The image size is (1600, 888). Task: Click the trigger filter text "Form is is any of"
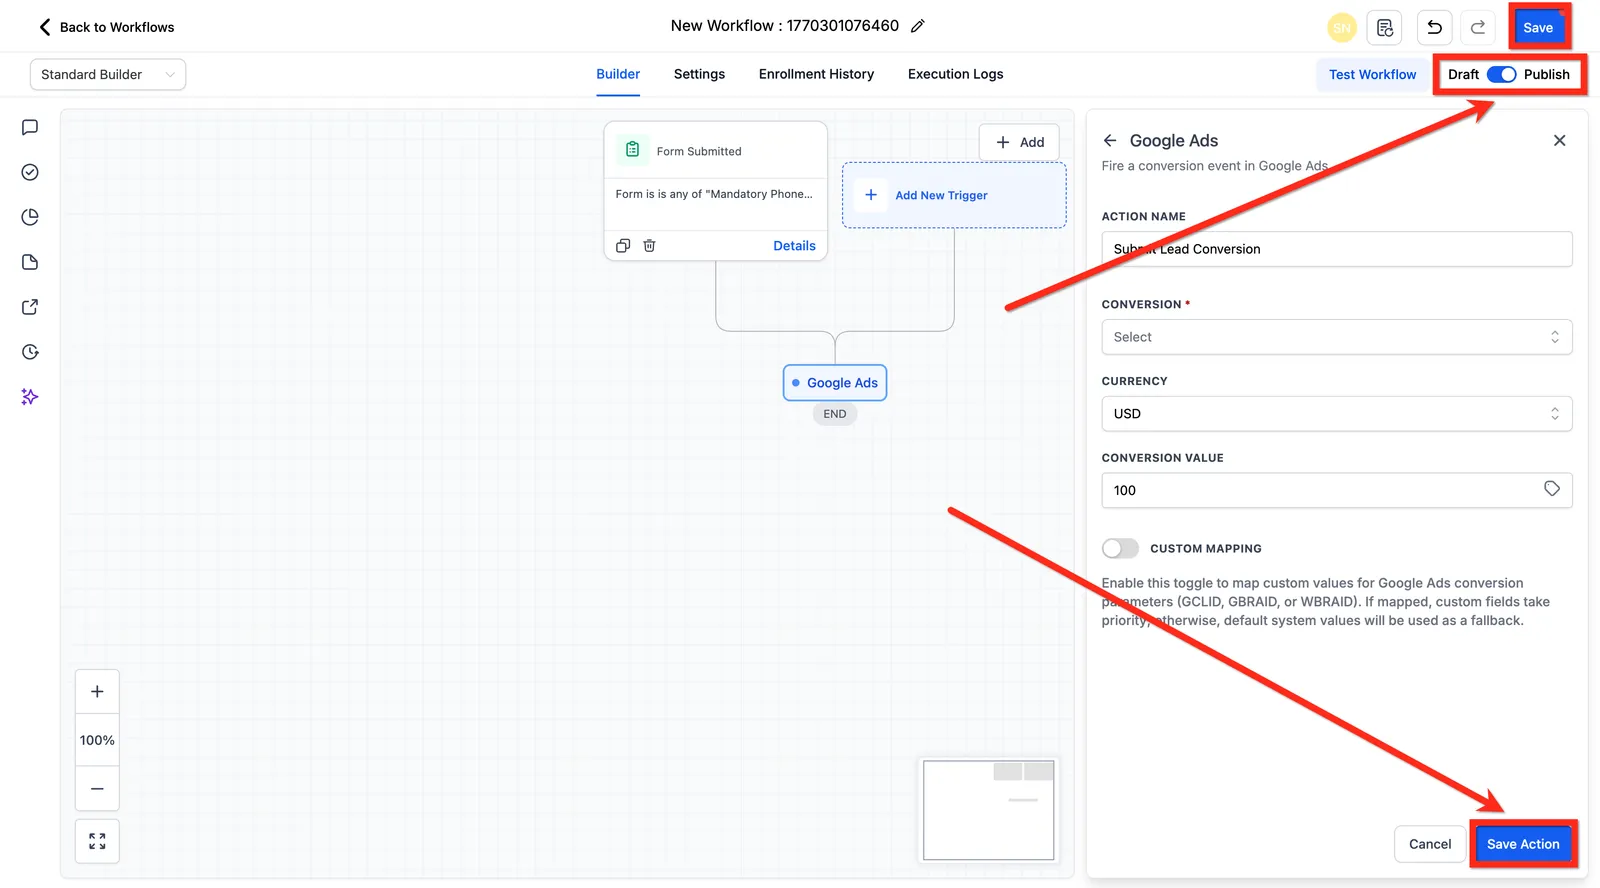coord(714,194)
